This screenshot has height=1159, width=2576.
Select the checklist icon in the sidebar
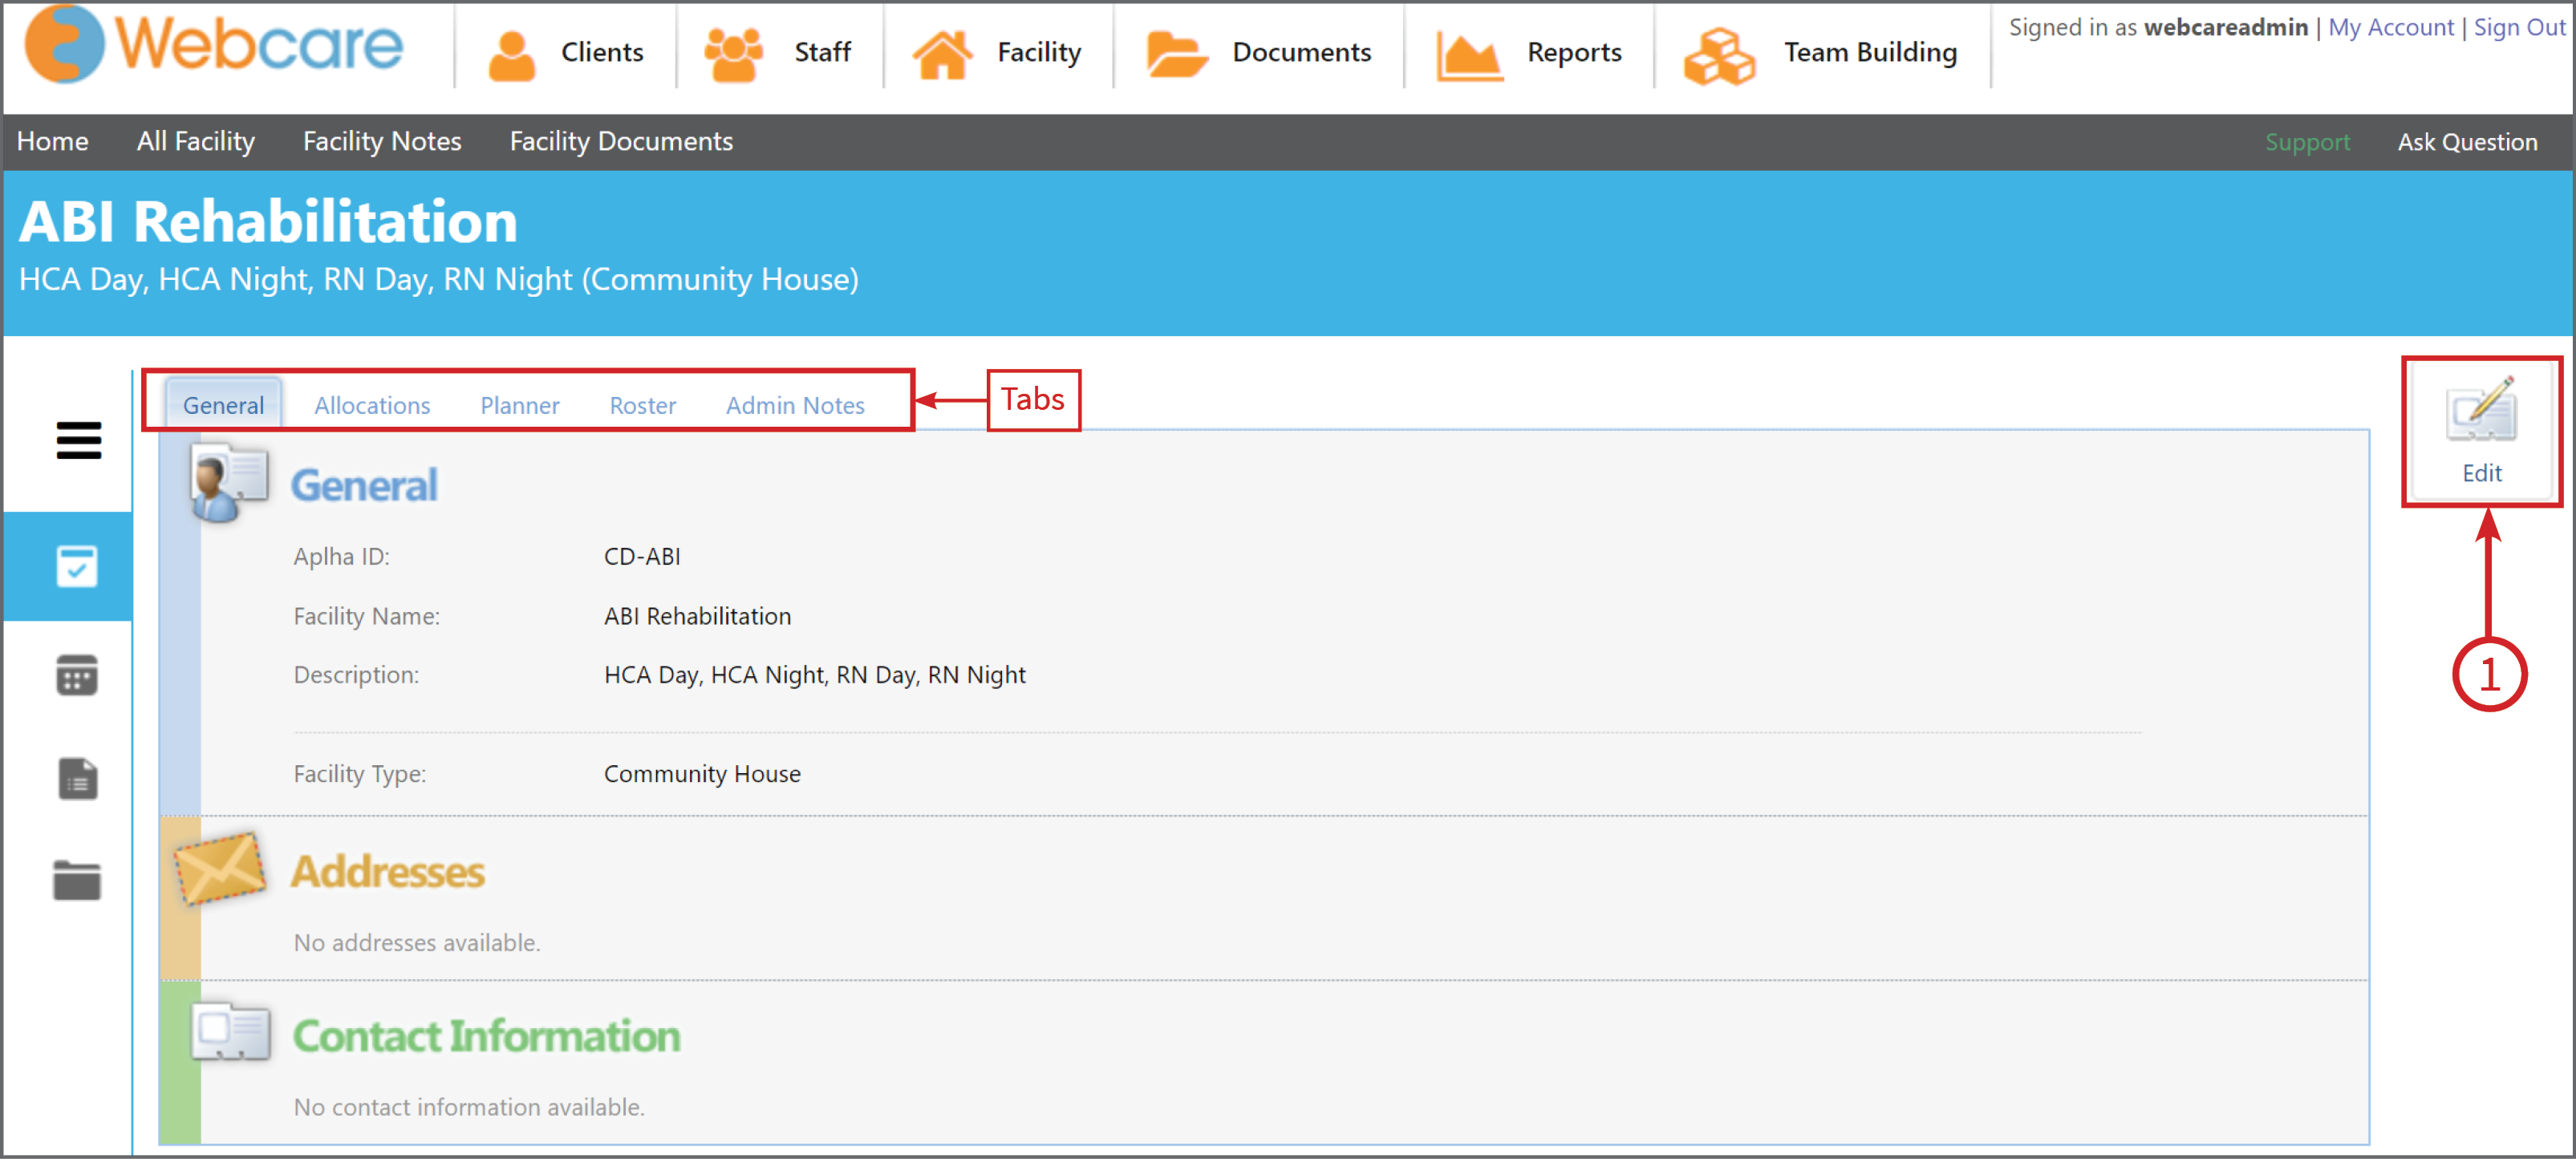pyautogui.click(x=78, y=566)
